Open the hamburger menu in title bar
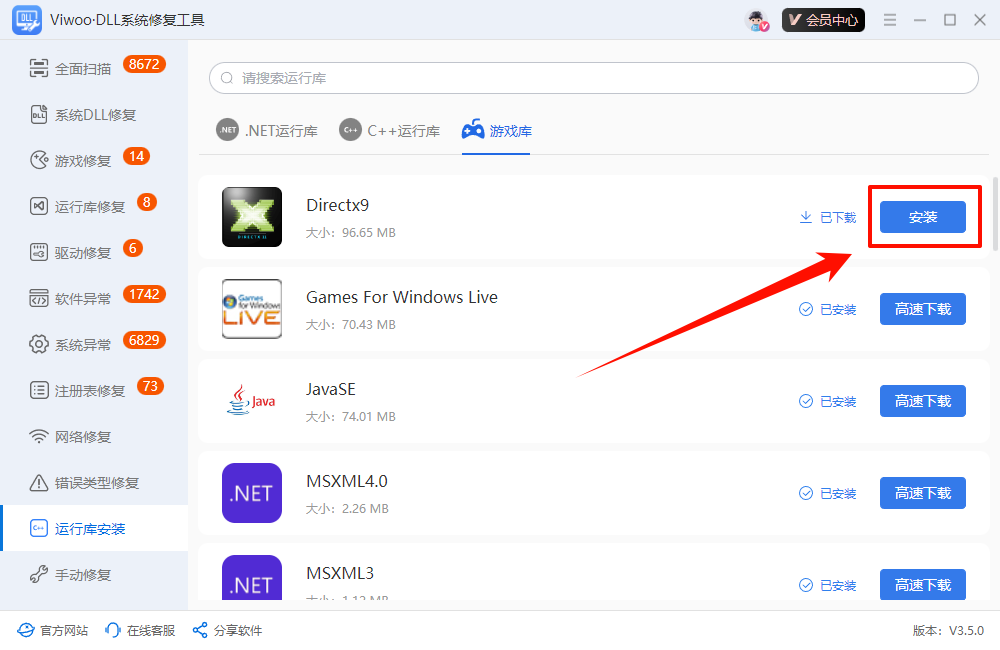The image size is (1000, 650). pos(890,20)
